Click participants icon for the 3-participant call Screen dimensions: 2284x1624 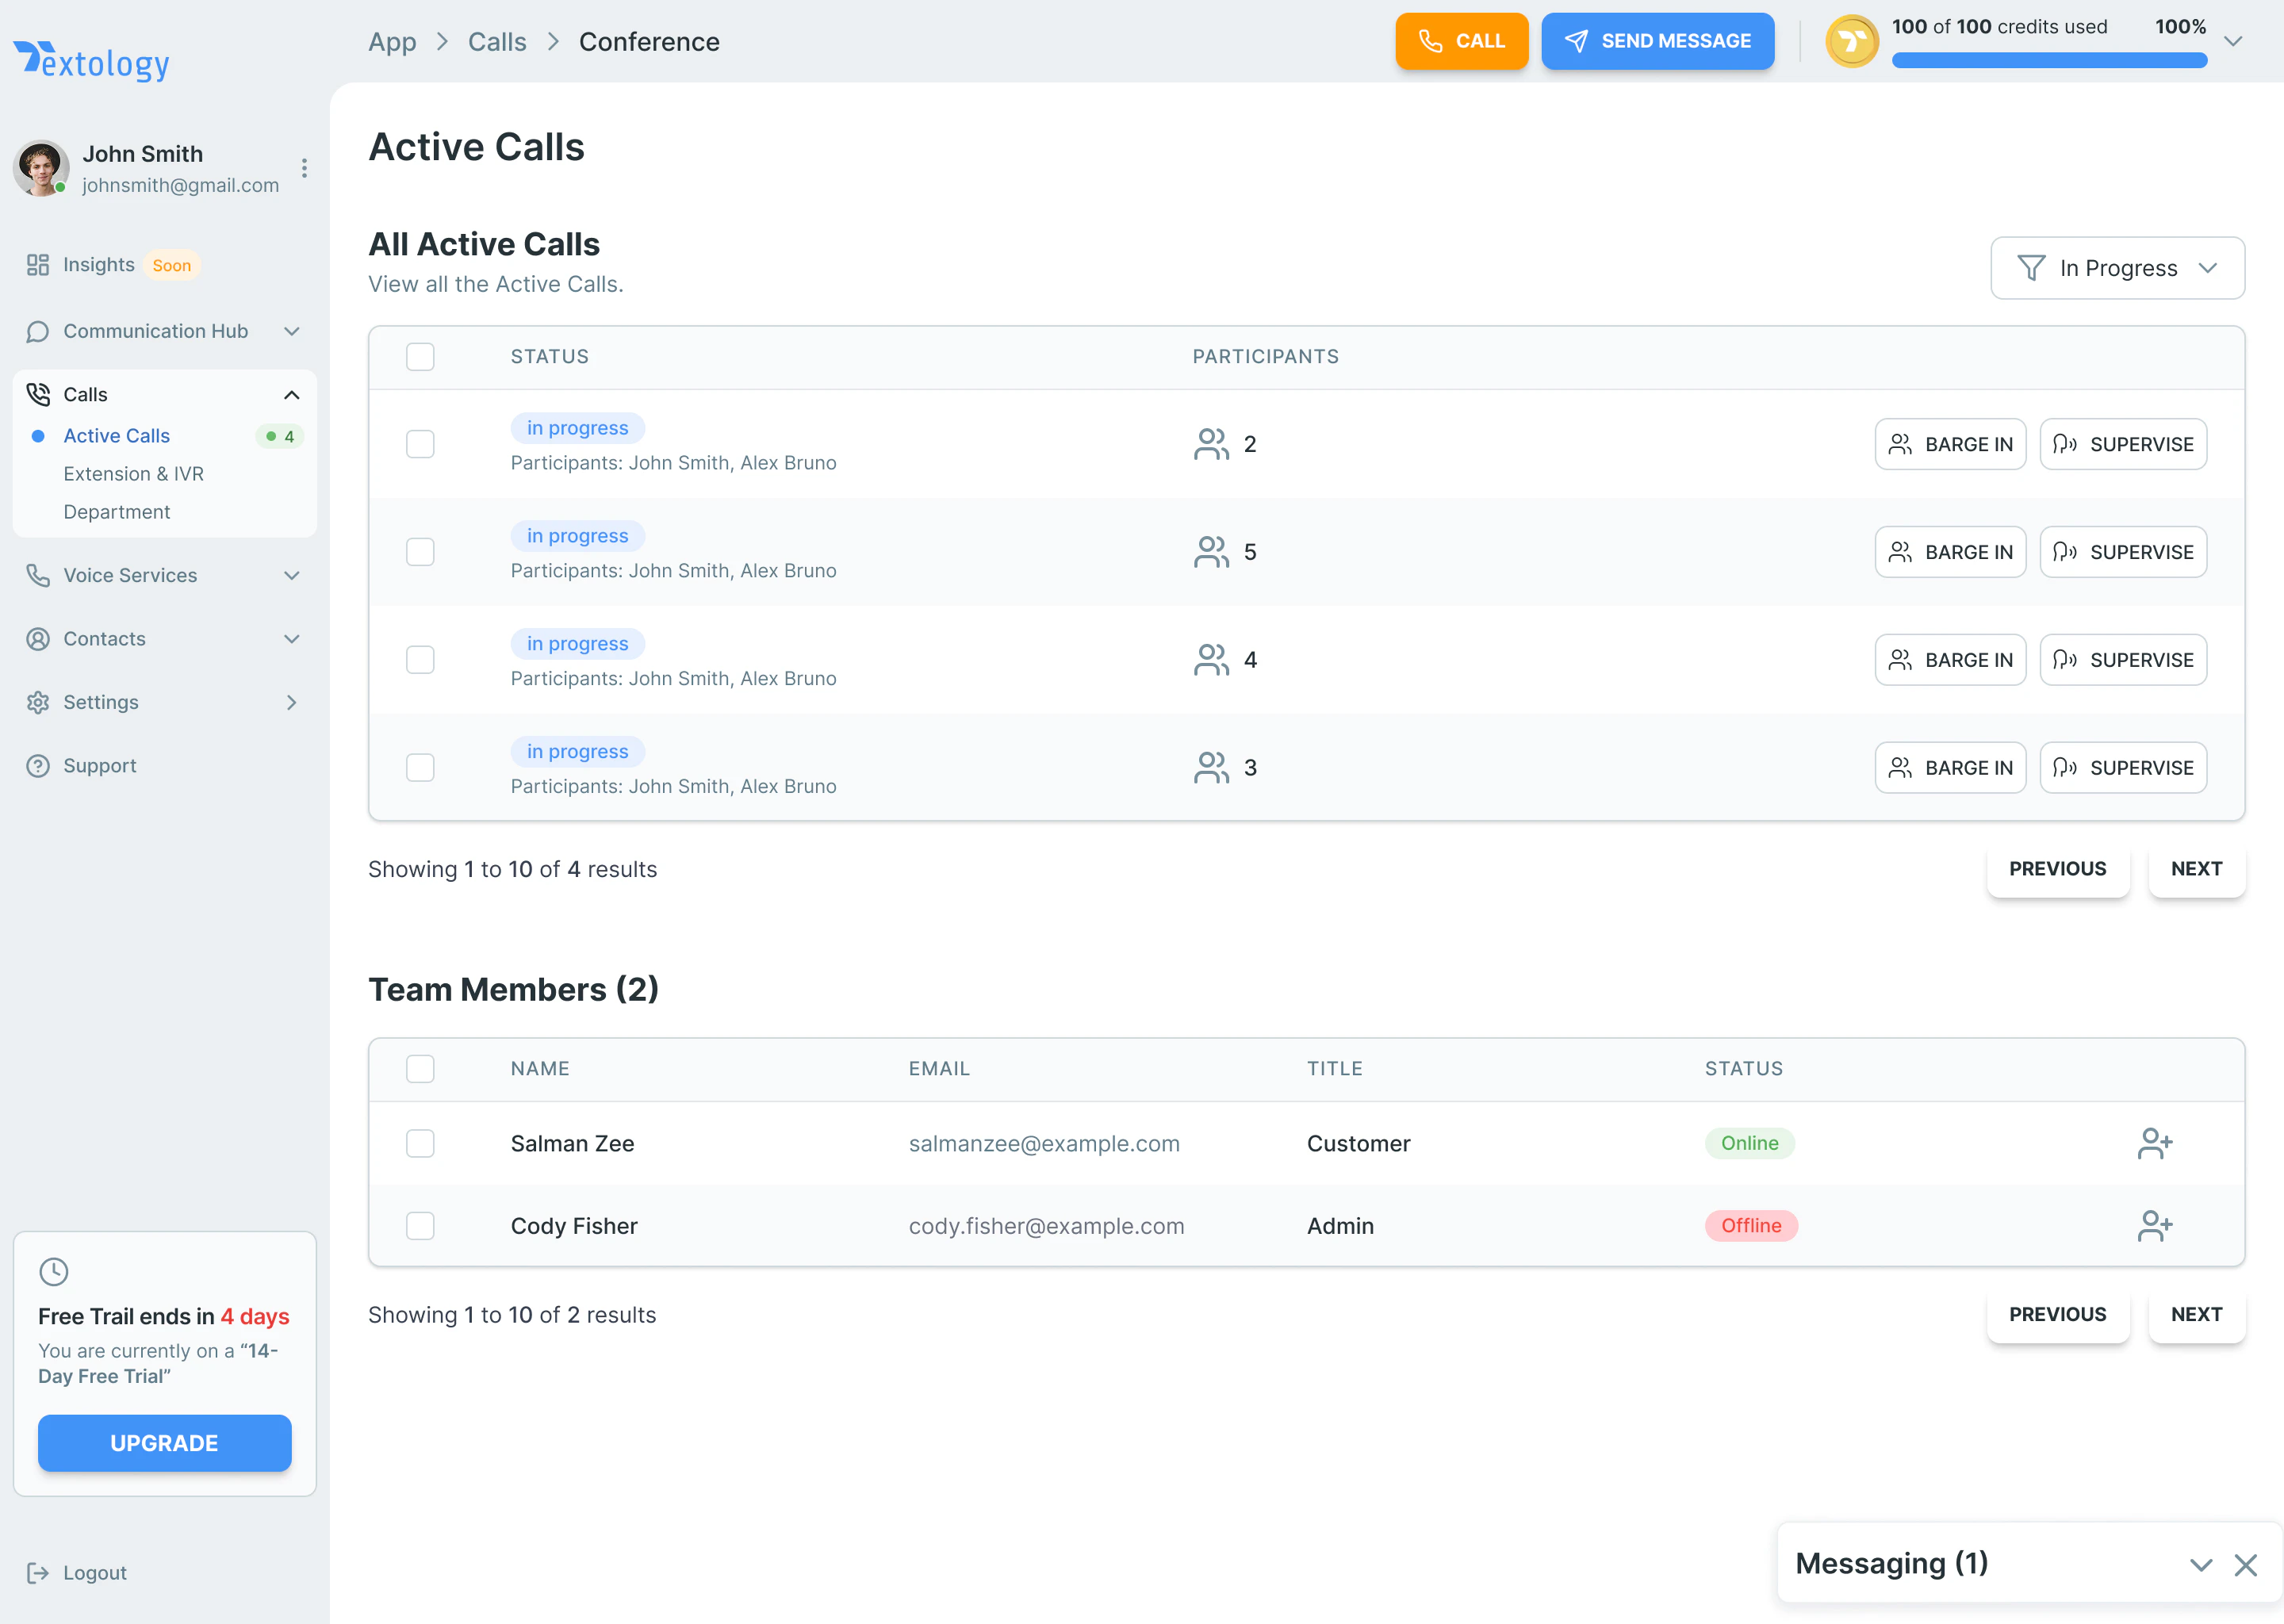[x=1211, y=768]
